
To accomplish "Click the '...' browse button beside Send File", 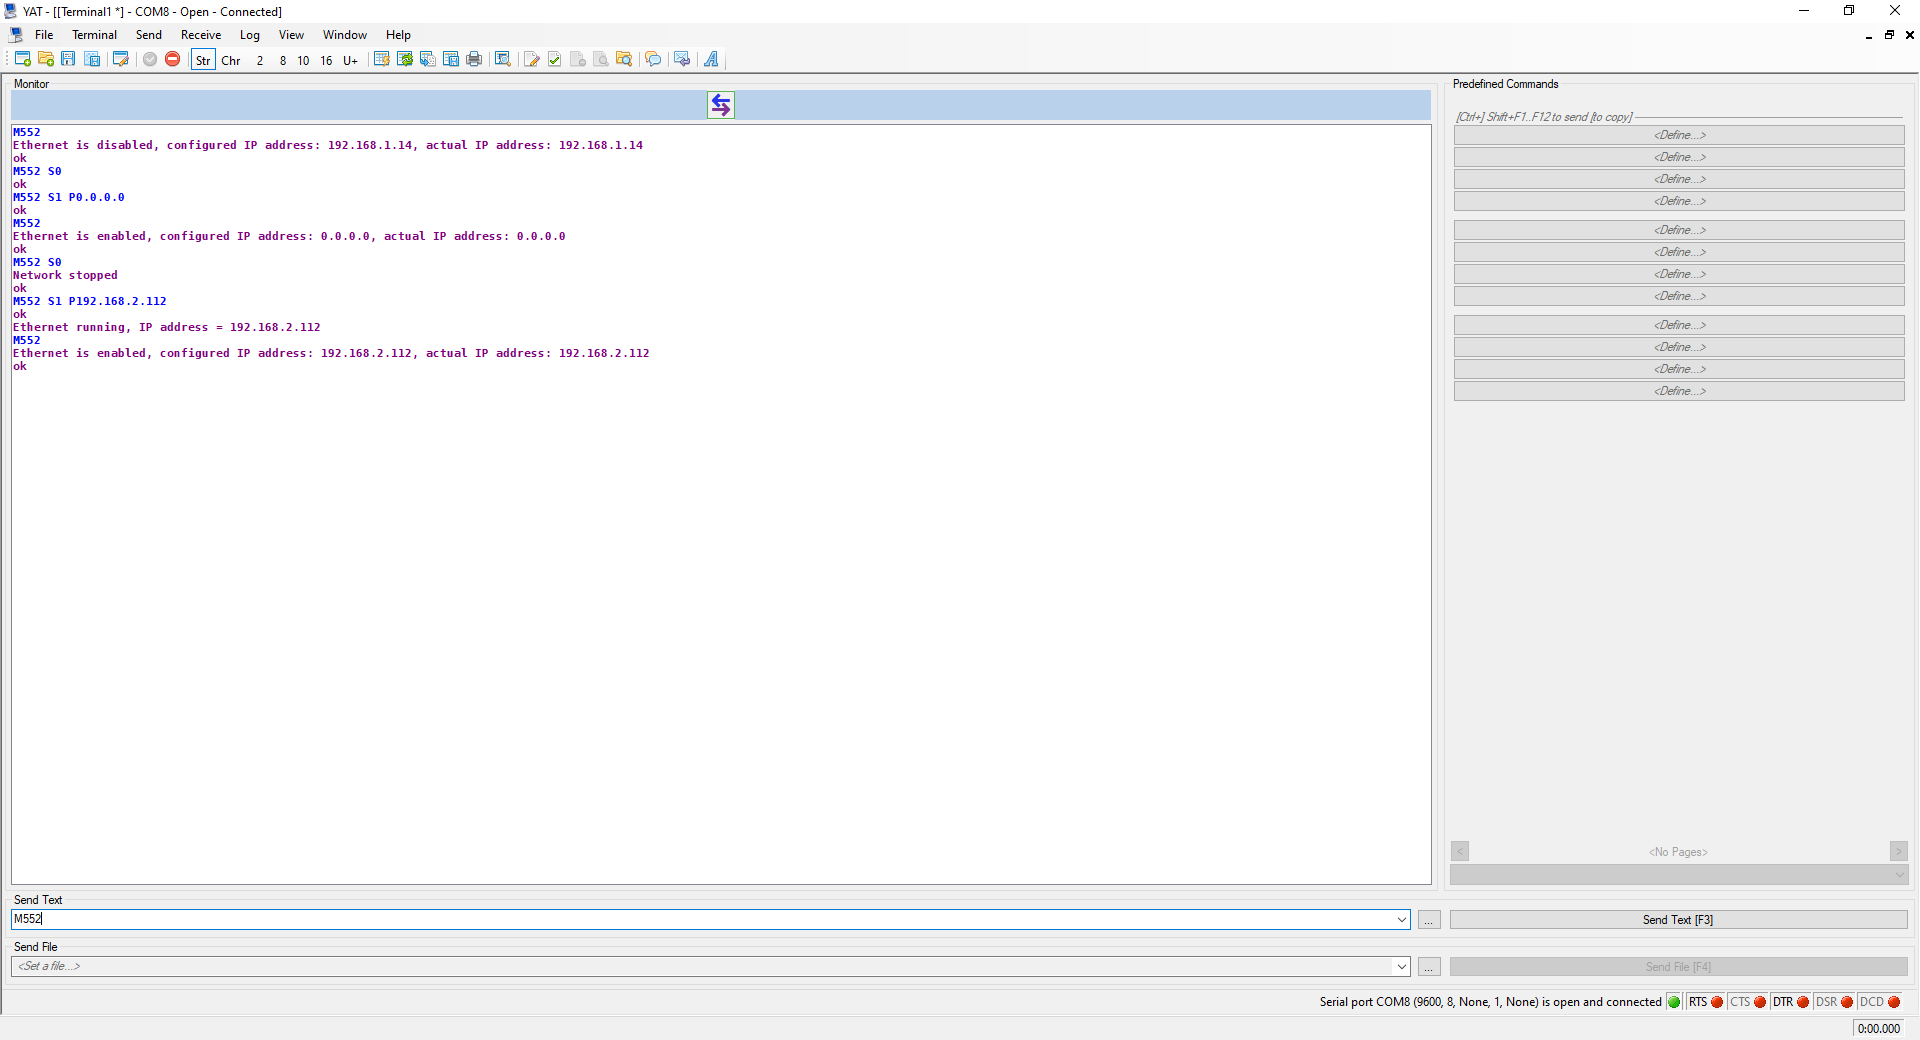I will point(1429,967).
